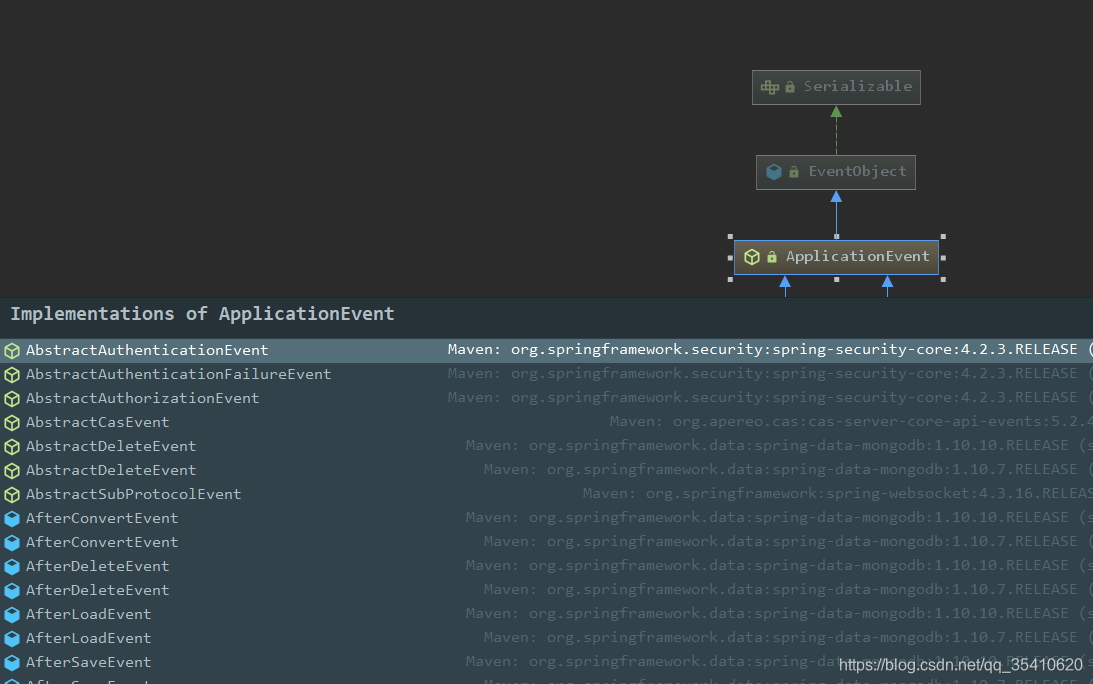Click the spring-security-core Maven text of AbstractAuthenticationEvent
The width and height of the screenshot is (1093, 684).
point(770,349)
